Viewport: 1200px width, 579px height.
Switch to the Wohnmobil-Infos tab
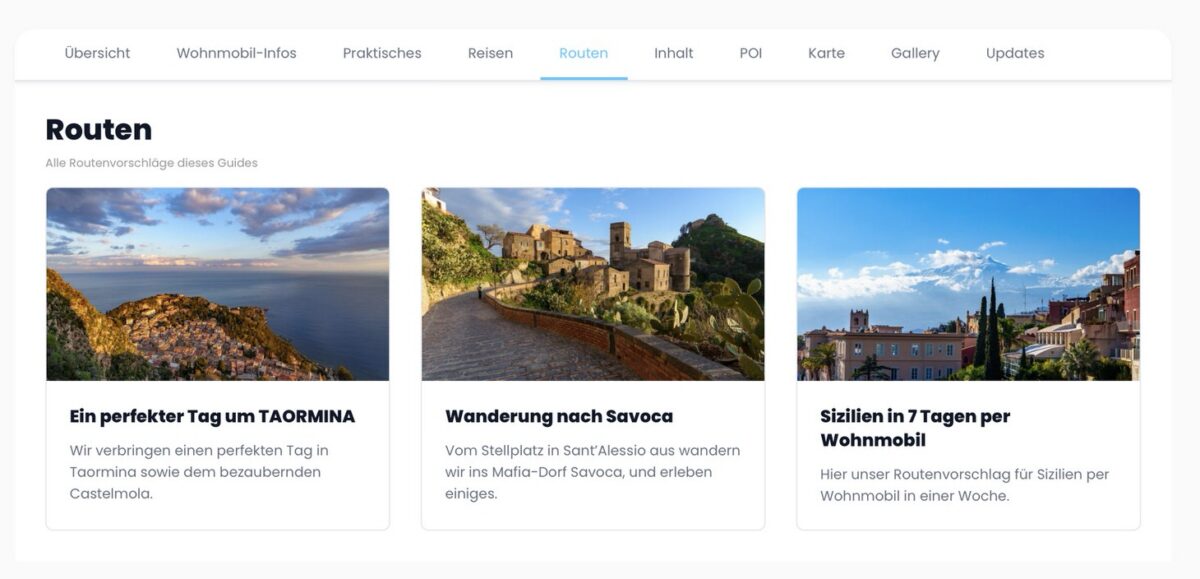pos(236,53)
